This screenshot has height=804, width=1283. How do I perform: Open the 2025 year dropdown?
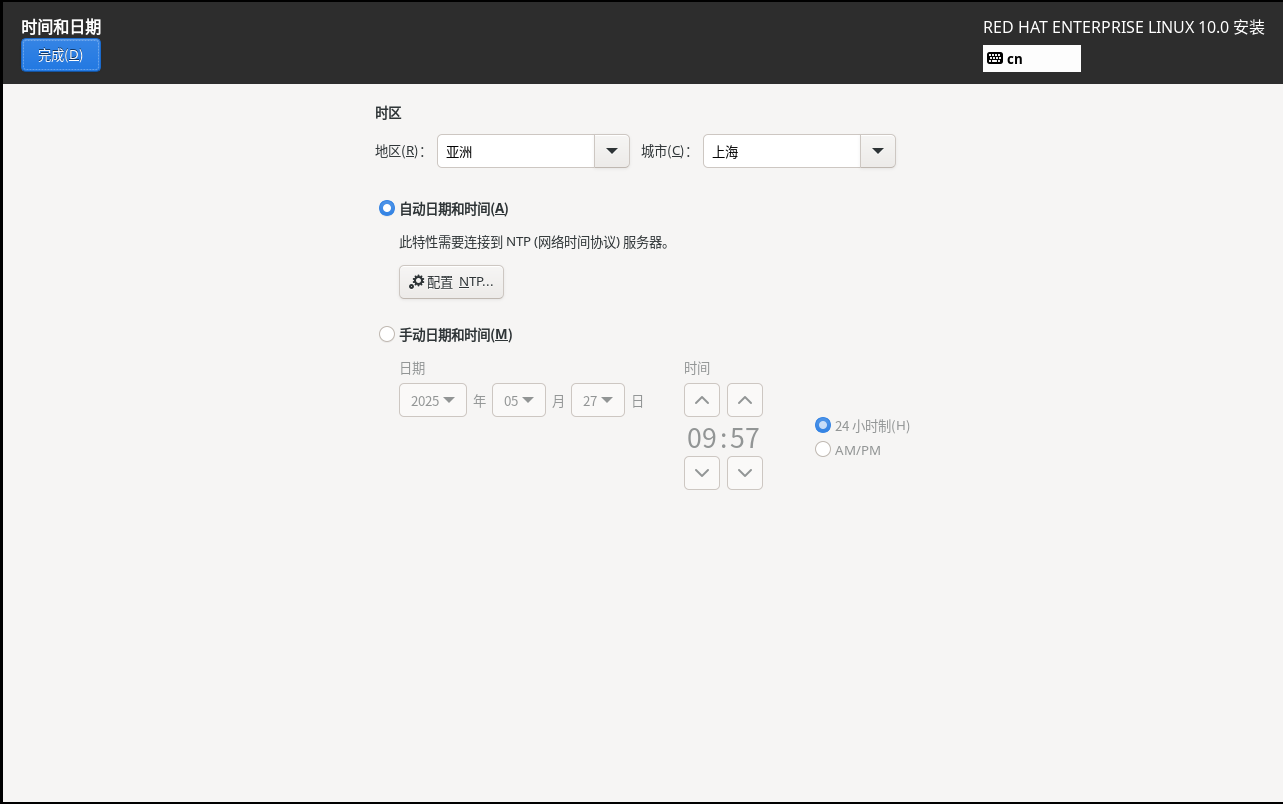pyautogui.click(x=433, y=400)
